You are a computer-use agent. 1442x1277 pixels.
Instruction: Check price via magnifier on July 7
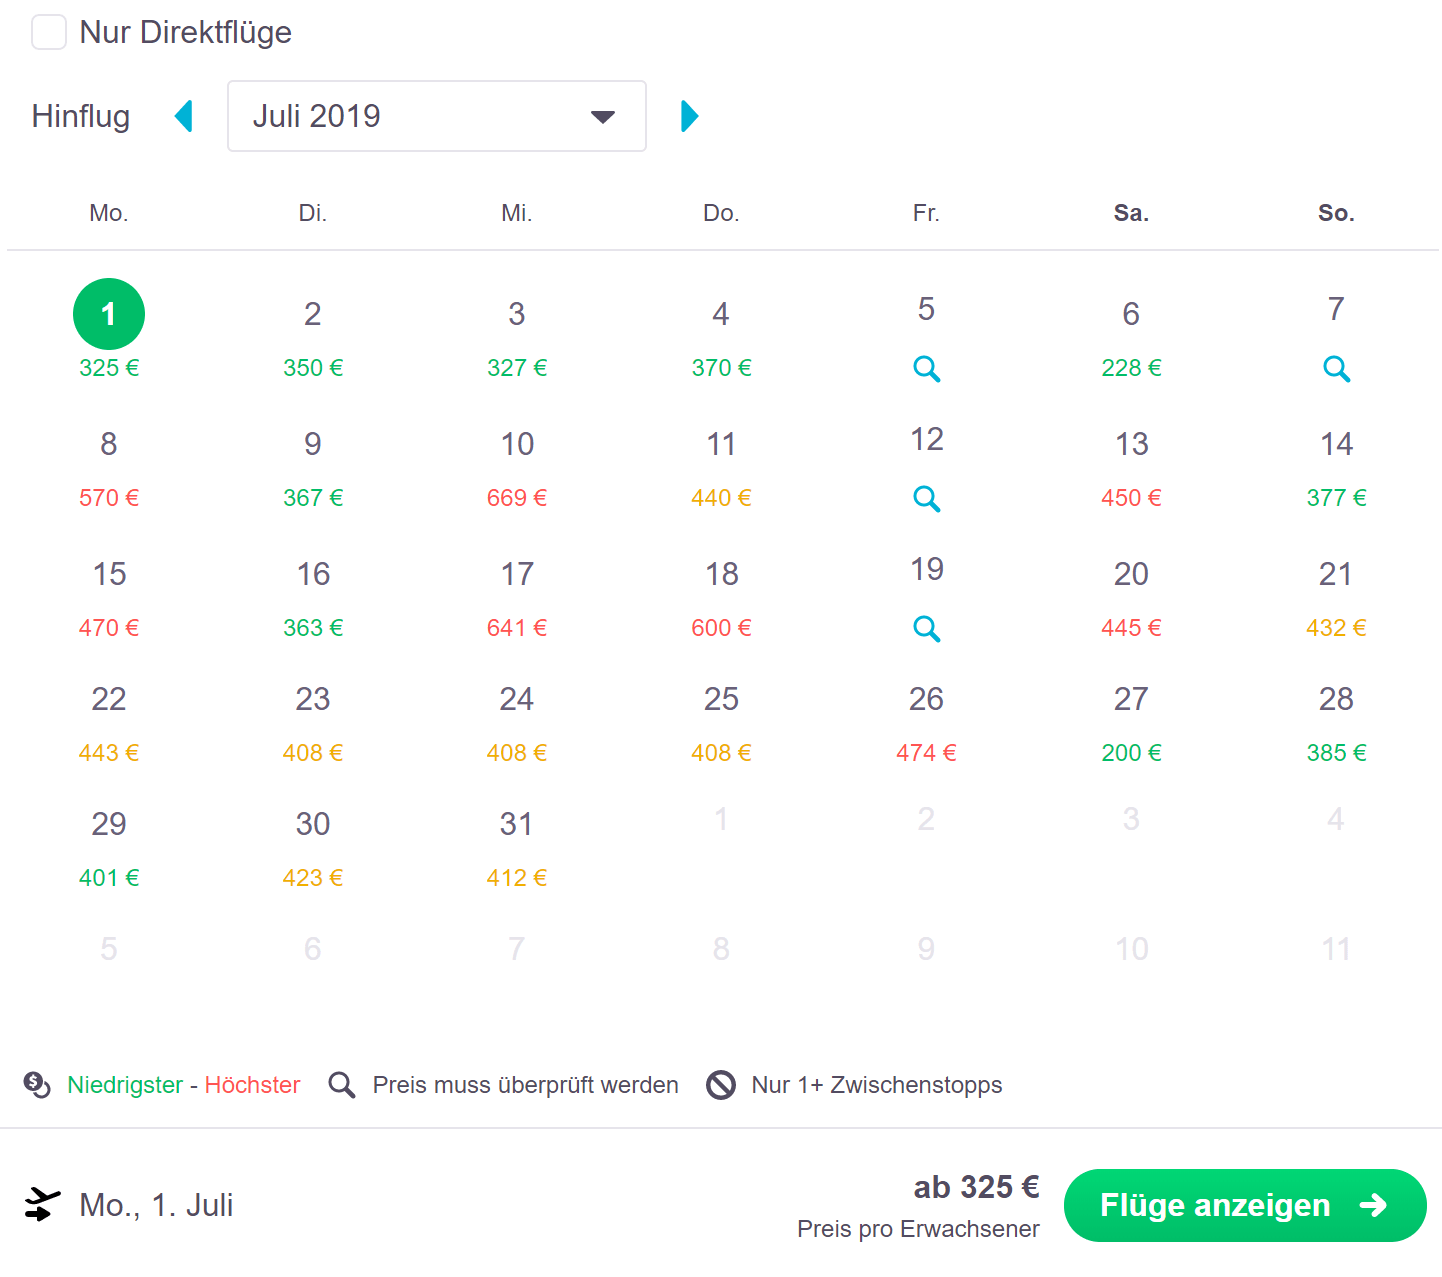(1336, 369)
